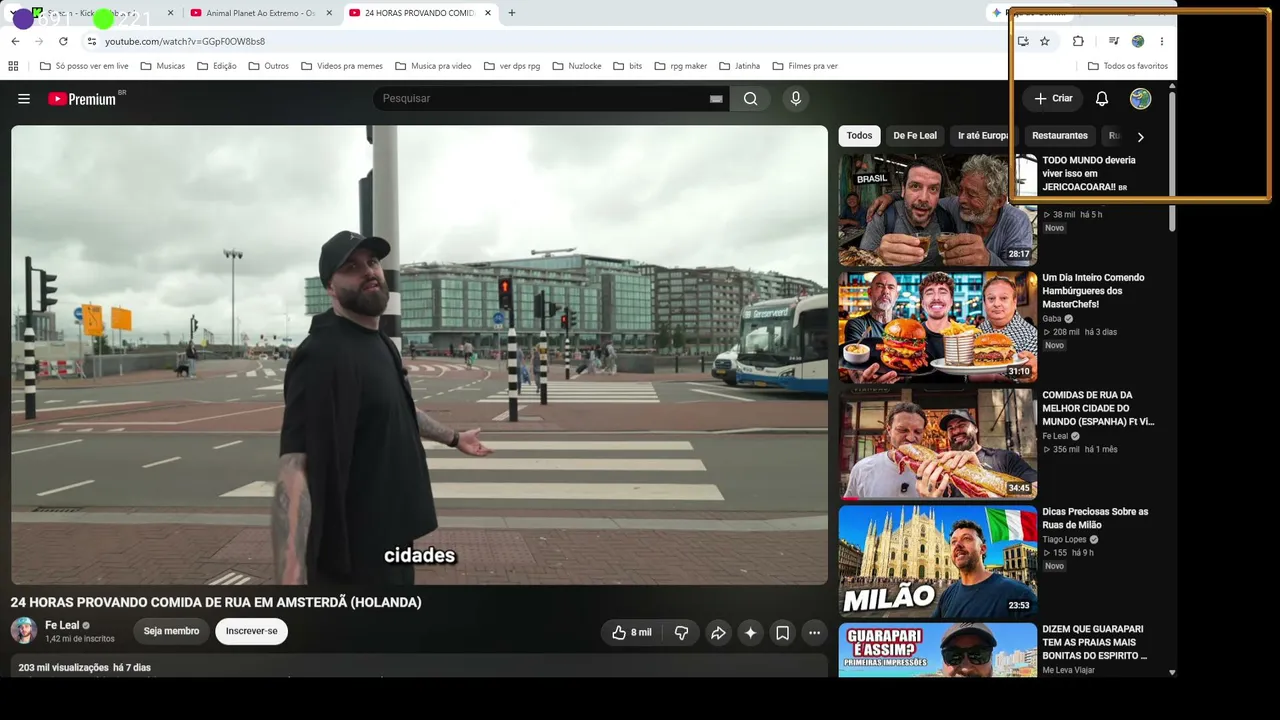
Task: Open Fe Leal channel avatar below video
Action: (x=23, y=631)
